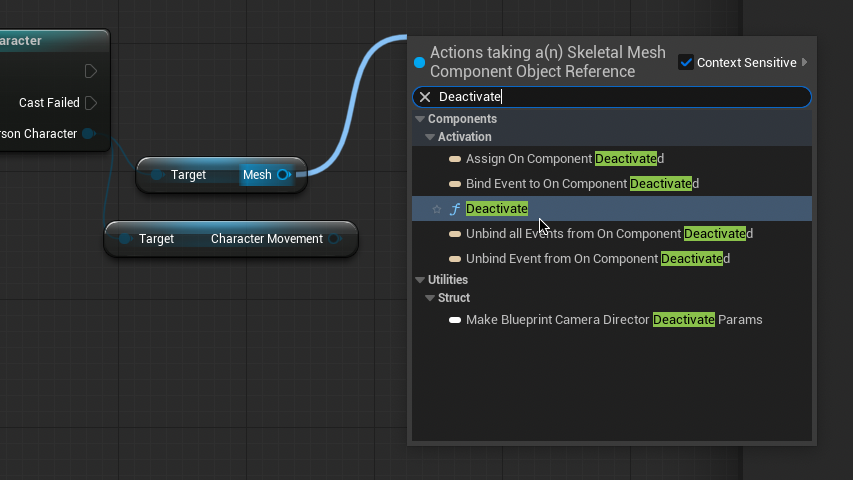
Task: Clear the search text with X icon
Action: click(425, 97)
